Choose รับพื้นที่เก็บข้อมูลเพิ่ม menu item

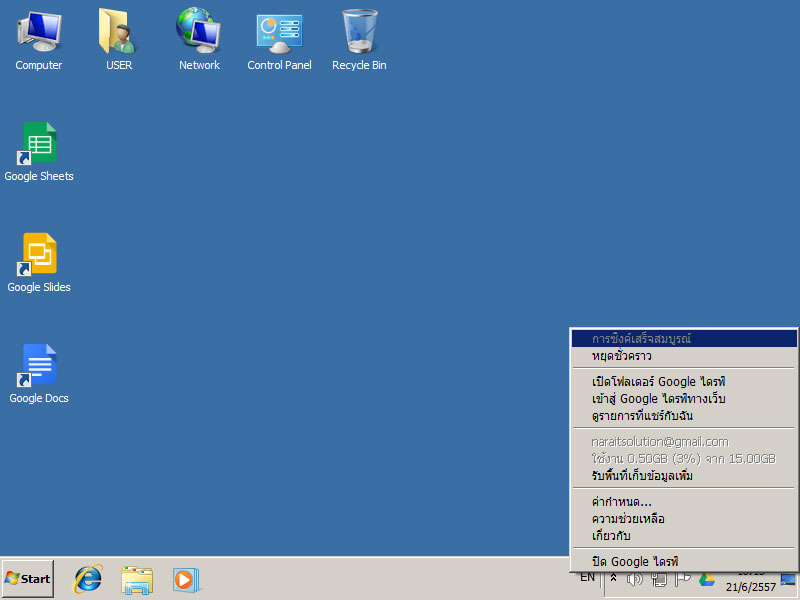(x=684, y=476)
